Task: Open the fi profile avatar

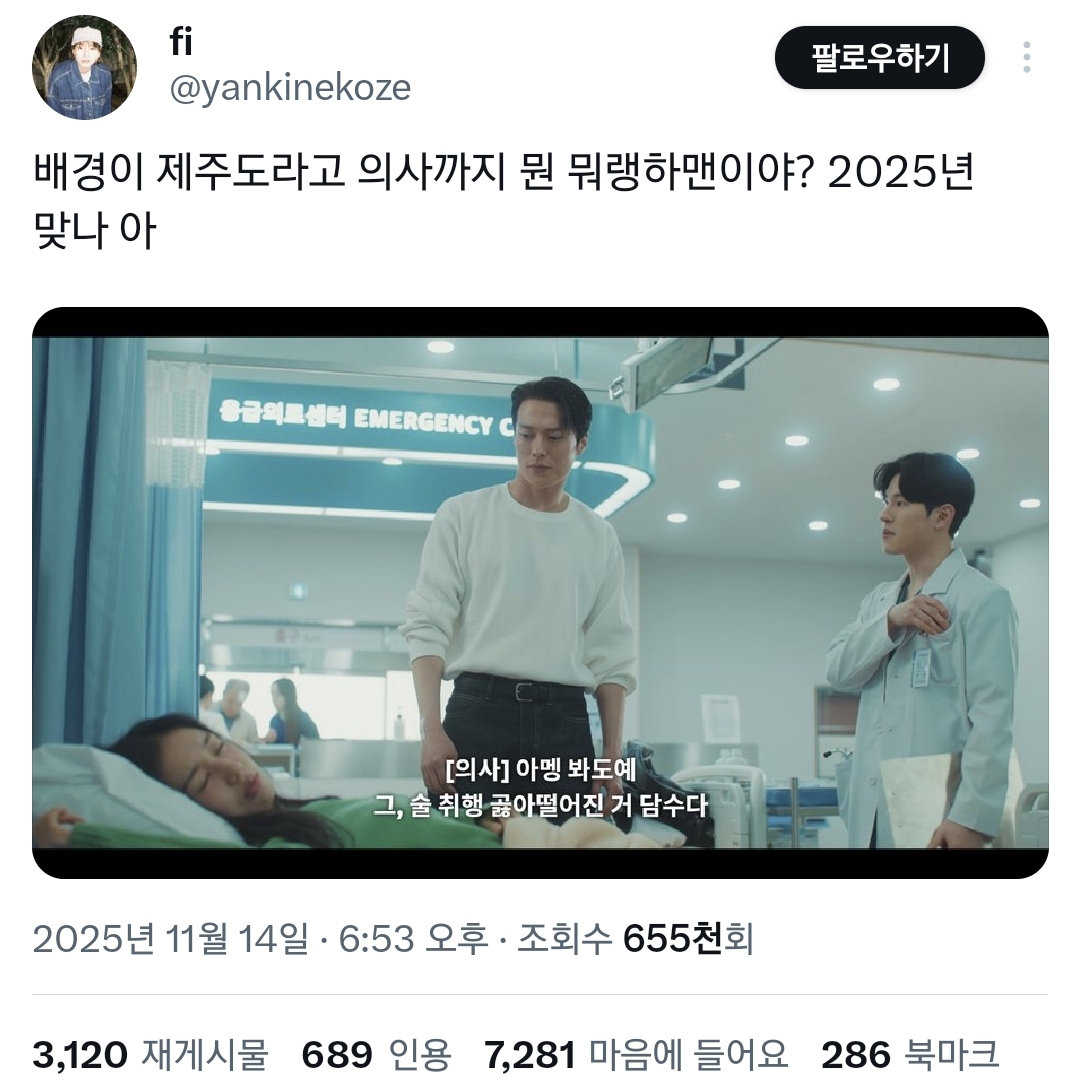Action: (84, 67)
